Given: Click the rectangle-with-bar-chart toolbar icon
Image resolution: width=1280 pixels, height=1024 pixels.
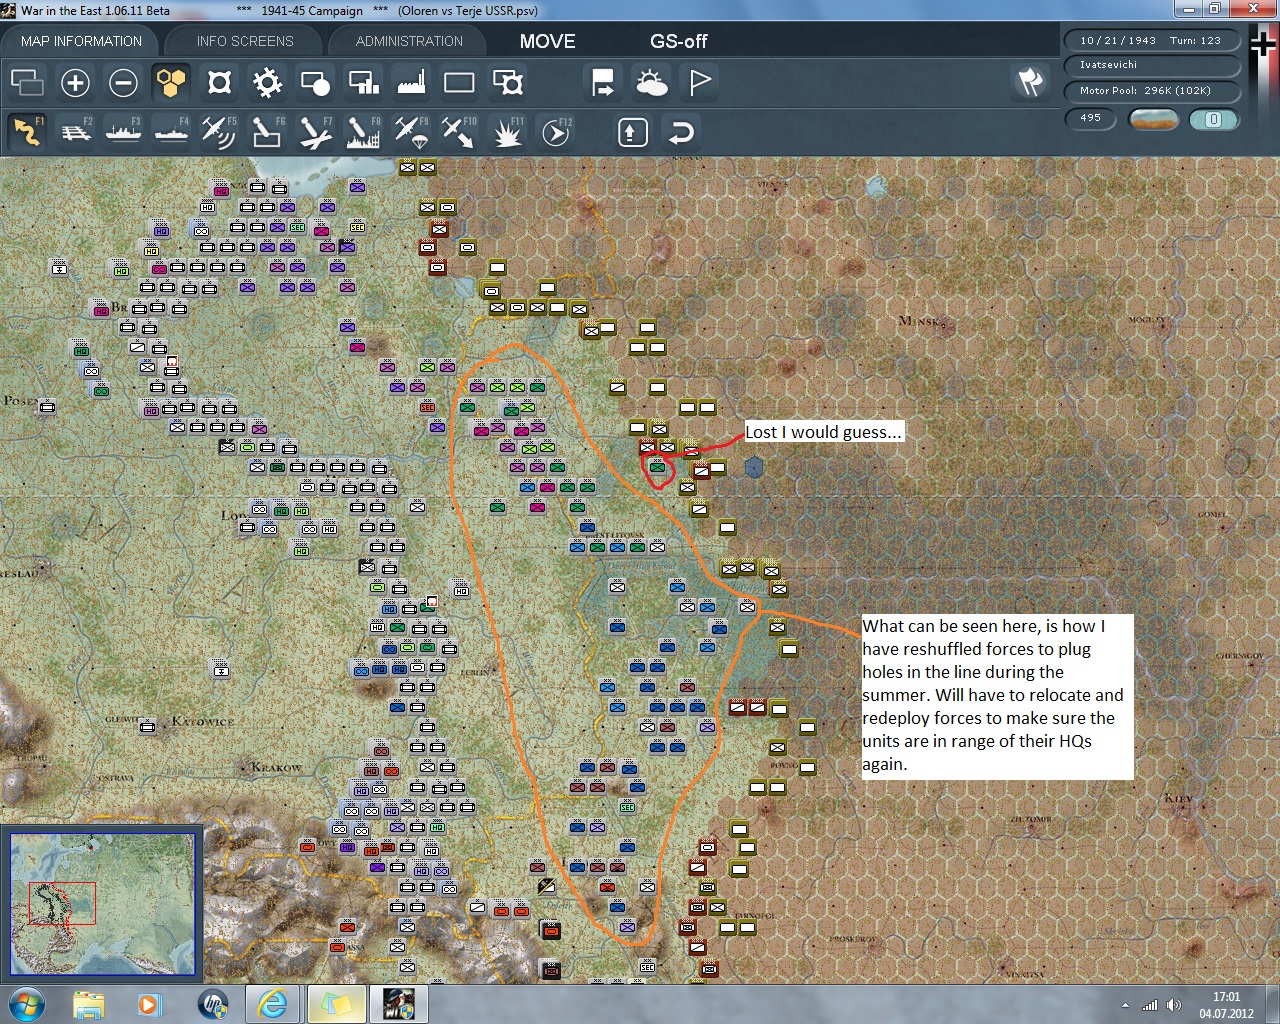Looking at the screenshot, I should pyautogui.click(x=363, y=82).
